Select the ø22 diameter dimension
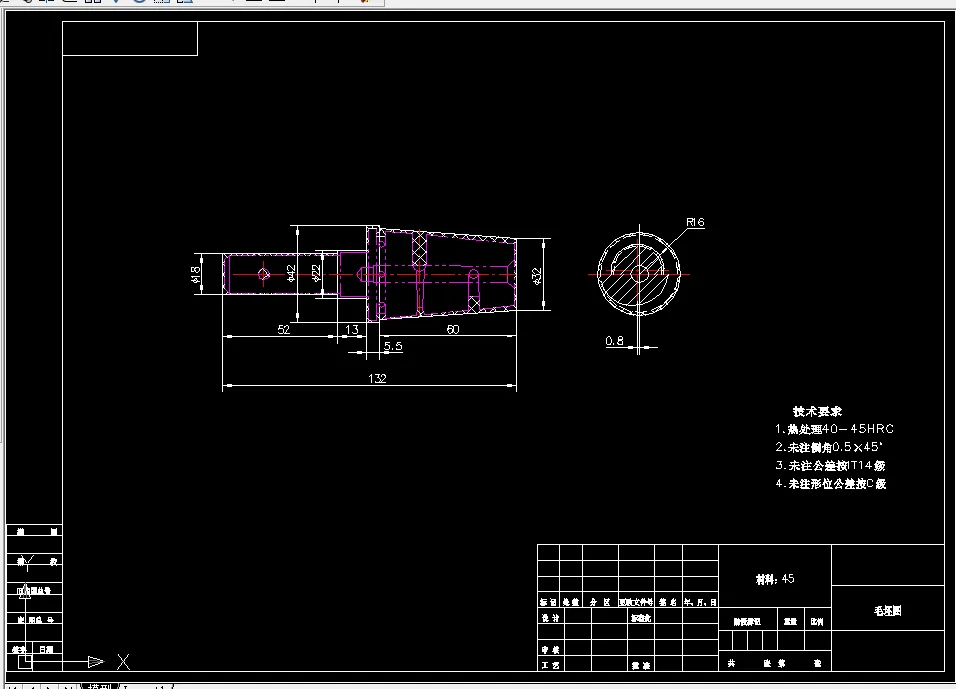This screenshot has width=956, height=689. pos(316,273)
